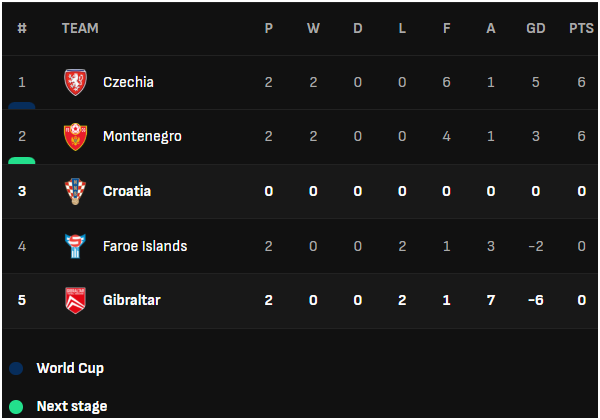Screen dimensions: 600x420
Task: Select the green Next stage dot
Action: (16, 407)
